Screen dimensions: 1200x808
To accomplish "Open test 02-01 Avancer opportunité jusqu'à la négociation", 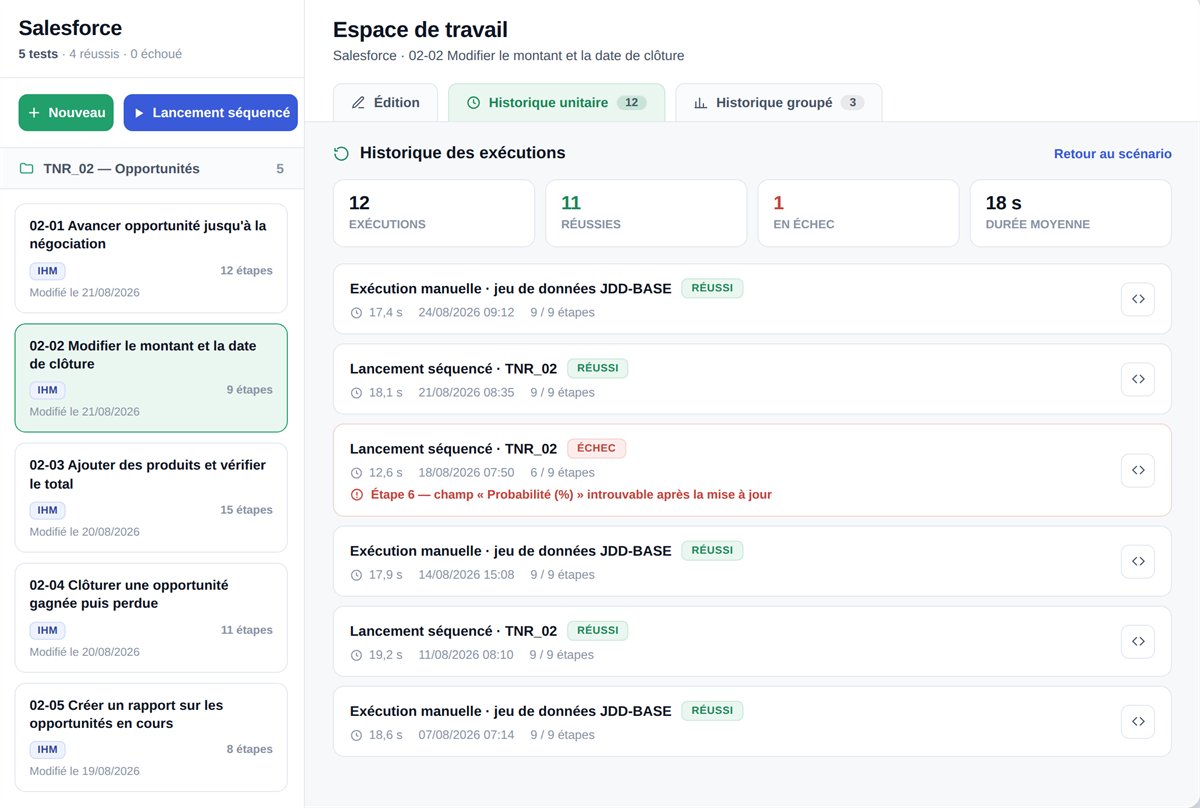I will (x=151, y=258).
